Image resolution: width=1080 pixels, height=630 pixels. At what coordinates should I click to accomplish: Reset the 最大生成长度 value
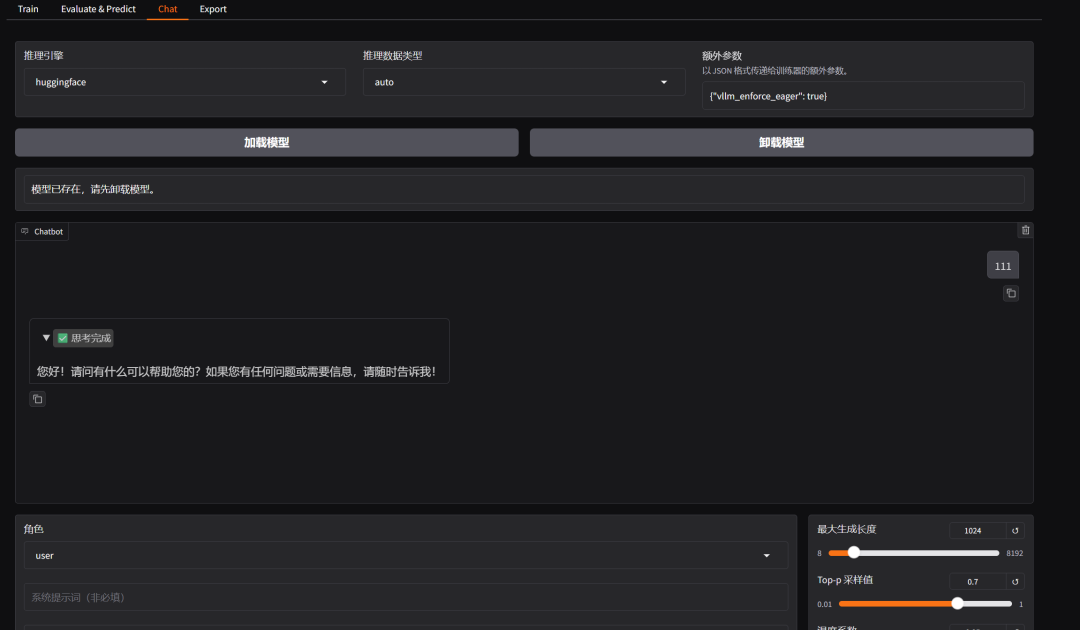[1015, 531]
